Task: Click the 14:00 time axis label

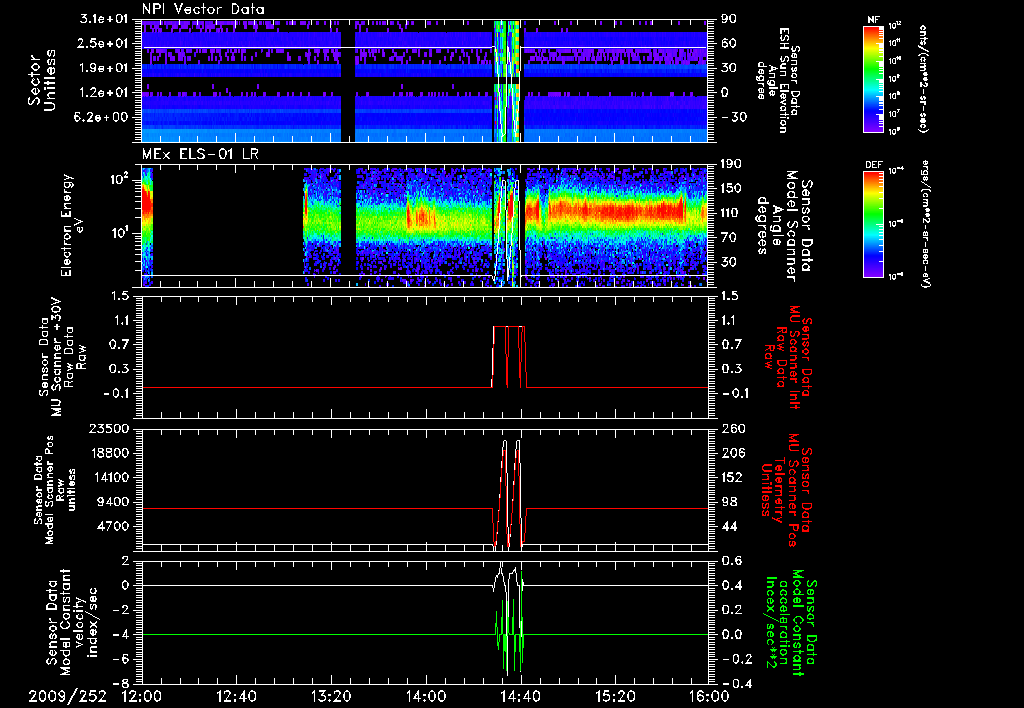Action: click(426, 696)
